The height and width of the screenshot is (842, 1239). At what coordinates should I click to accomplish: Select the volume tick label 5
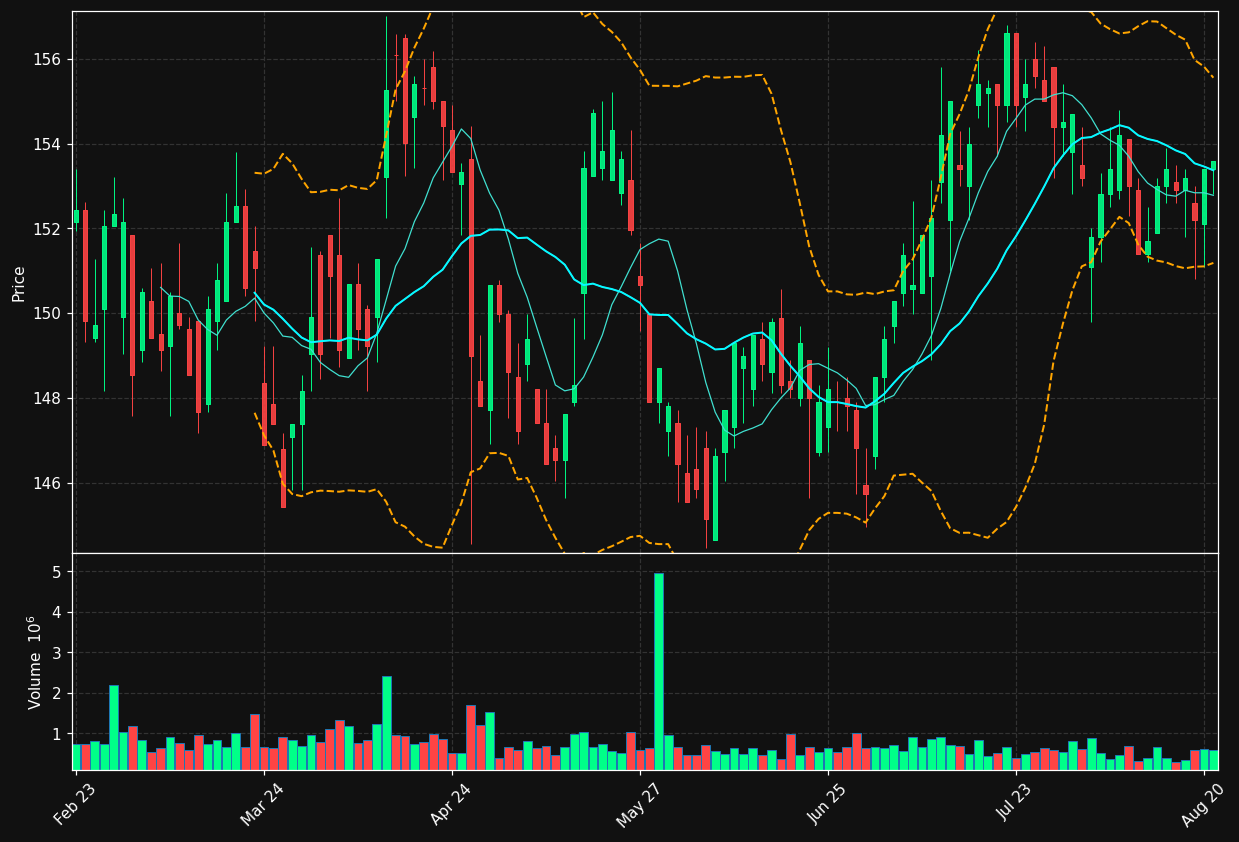tap(57, 572)
